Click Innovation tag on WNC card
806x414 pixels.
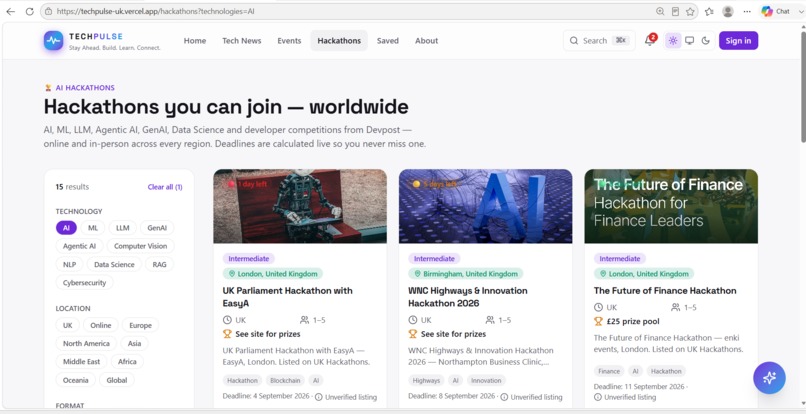coord(486,381)
